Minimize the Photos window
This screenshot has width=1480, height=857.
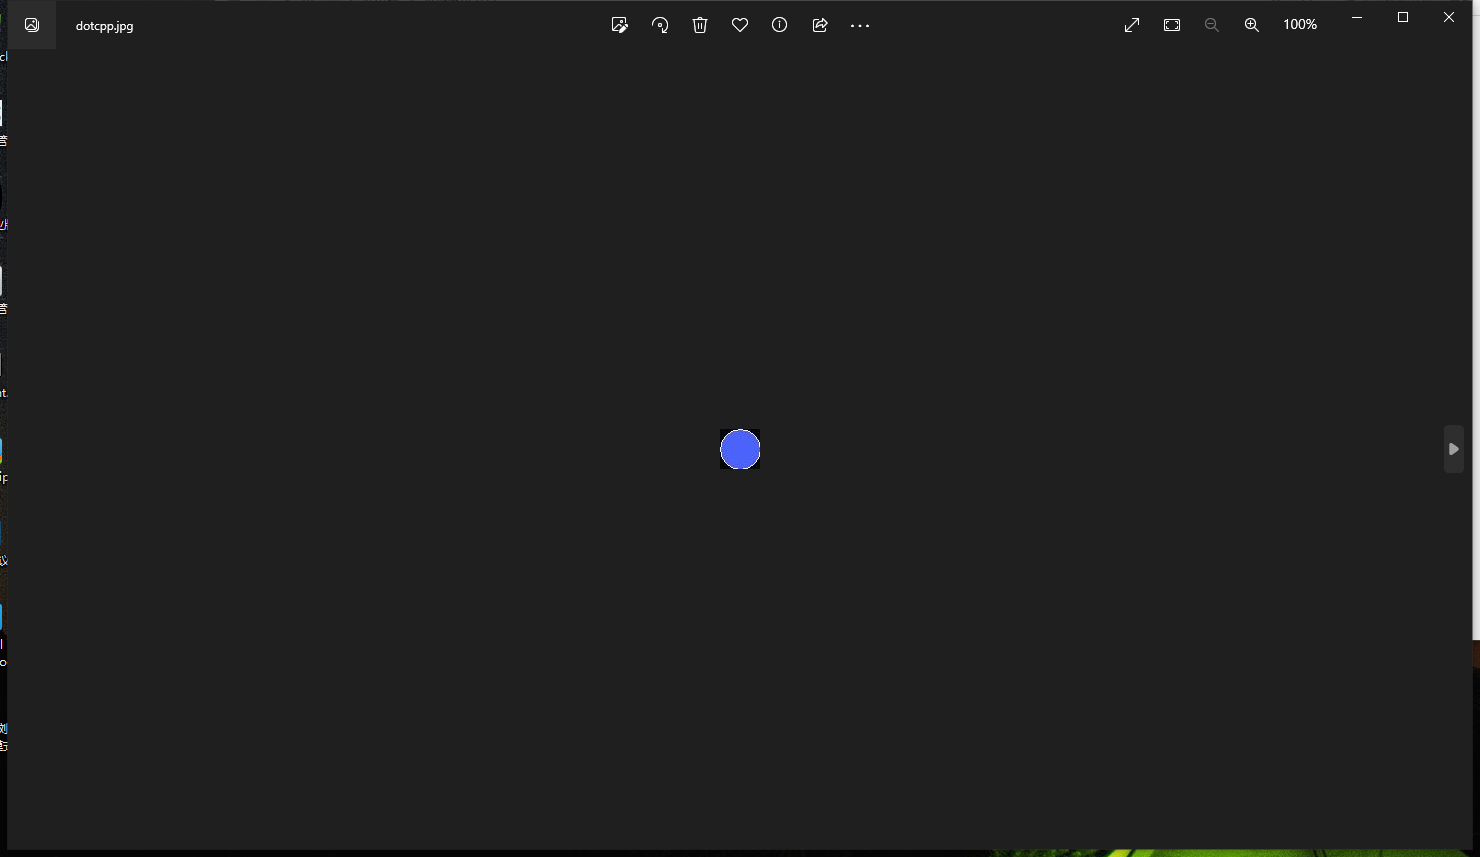pos(1357,17)
